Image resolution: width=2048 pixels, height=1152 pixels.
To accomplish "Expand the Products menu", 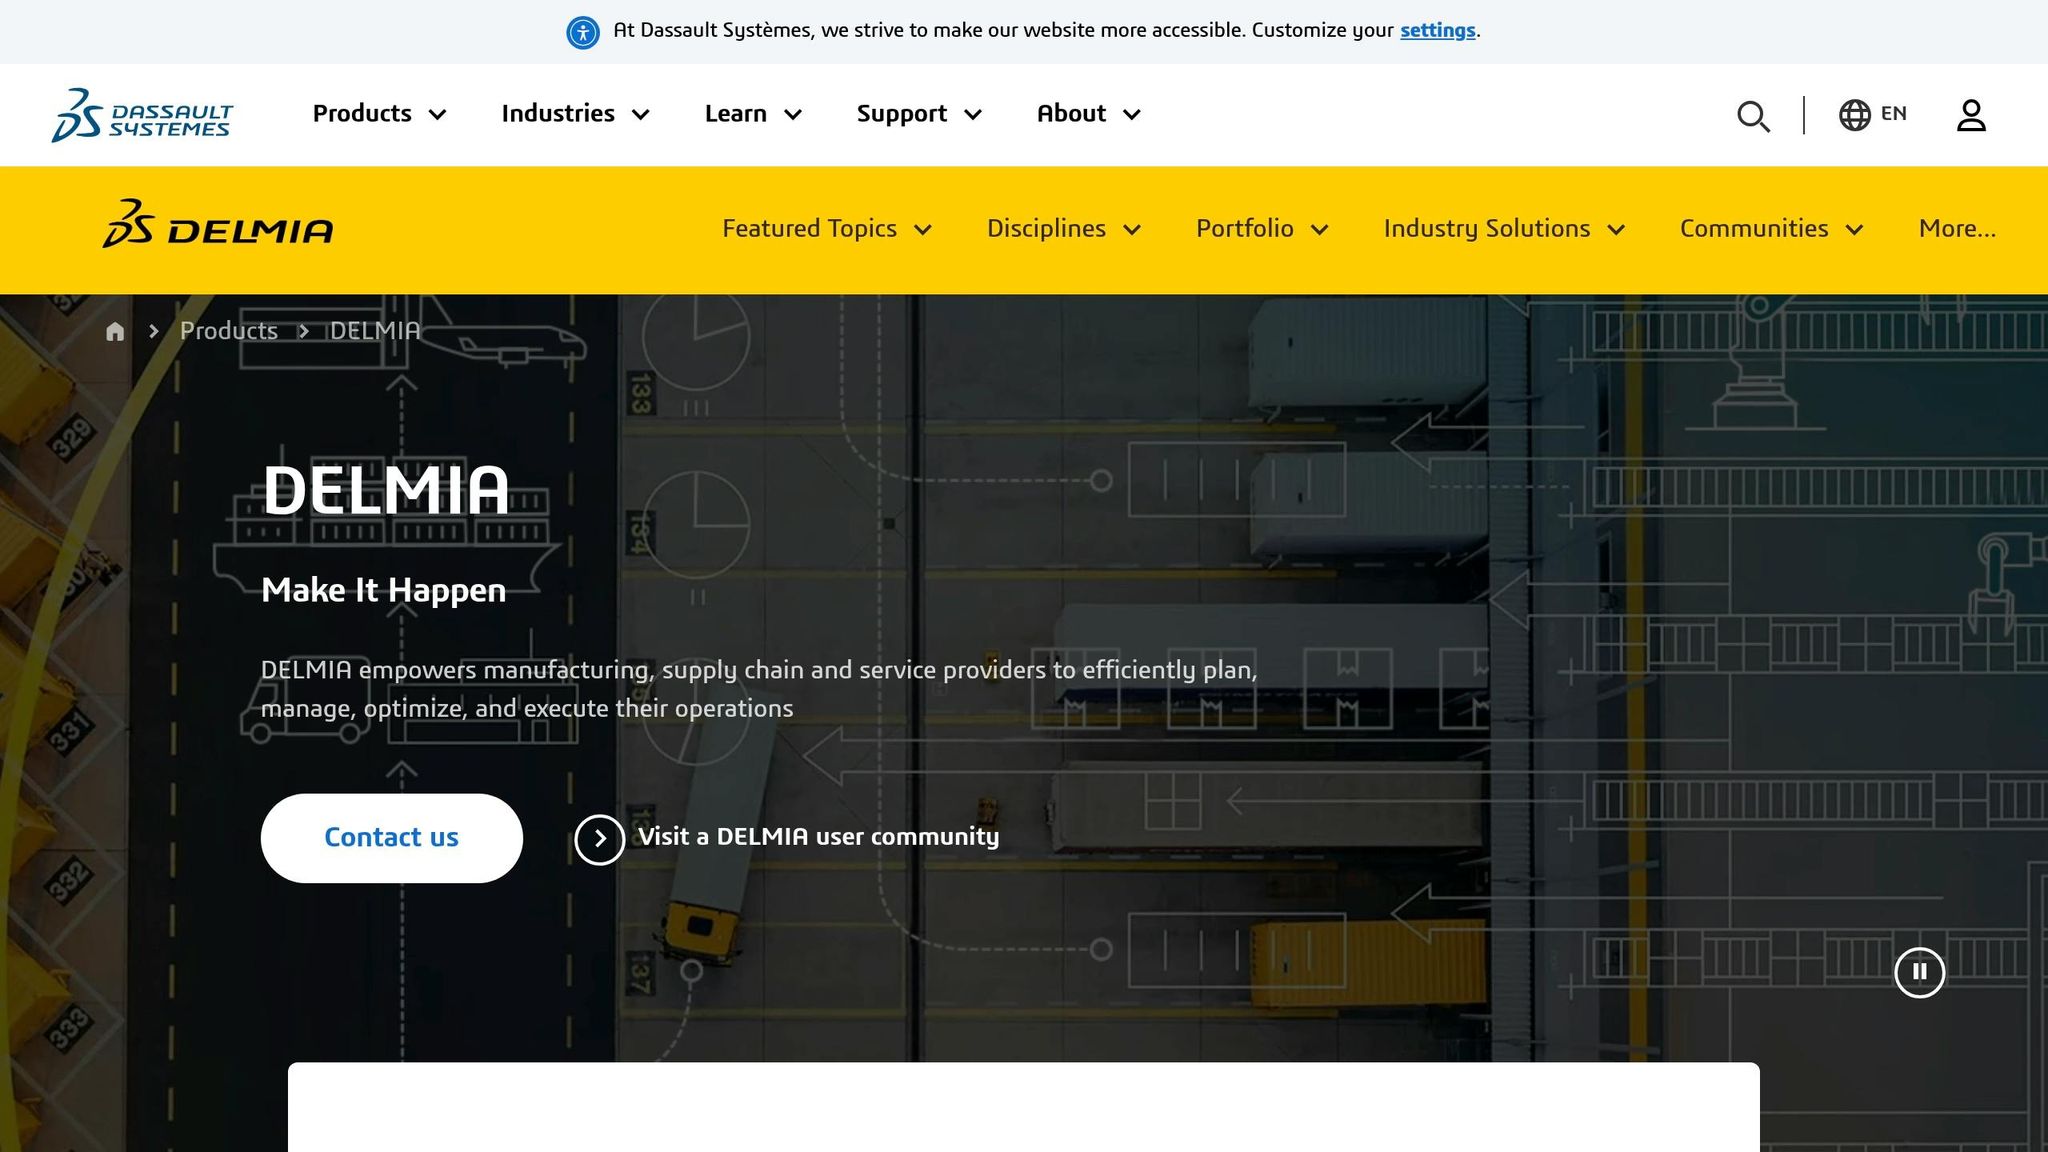I will [x=379, y=114].
